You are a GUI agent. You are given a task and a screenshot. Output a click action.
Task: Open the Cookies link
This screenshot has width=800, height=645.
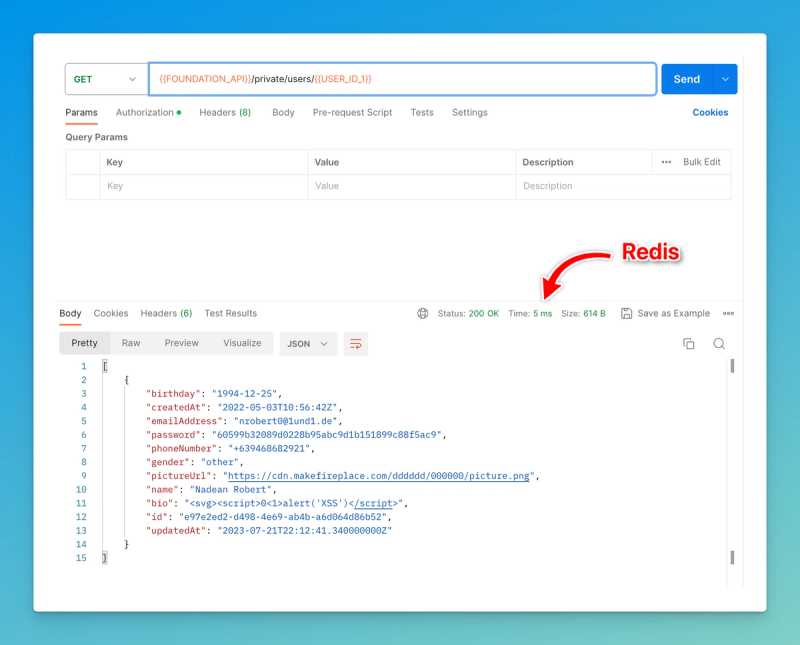pyautogui.click(x=710, y=112)
